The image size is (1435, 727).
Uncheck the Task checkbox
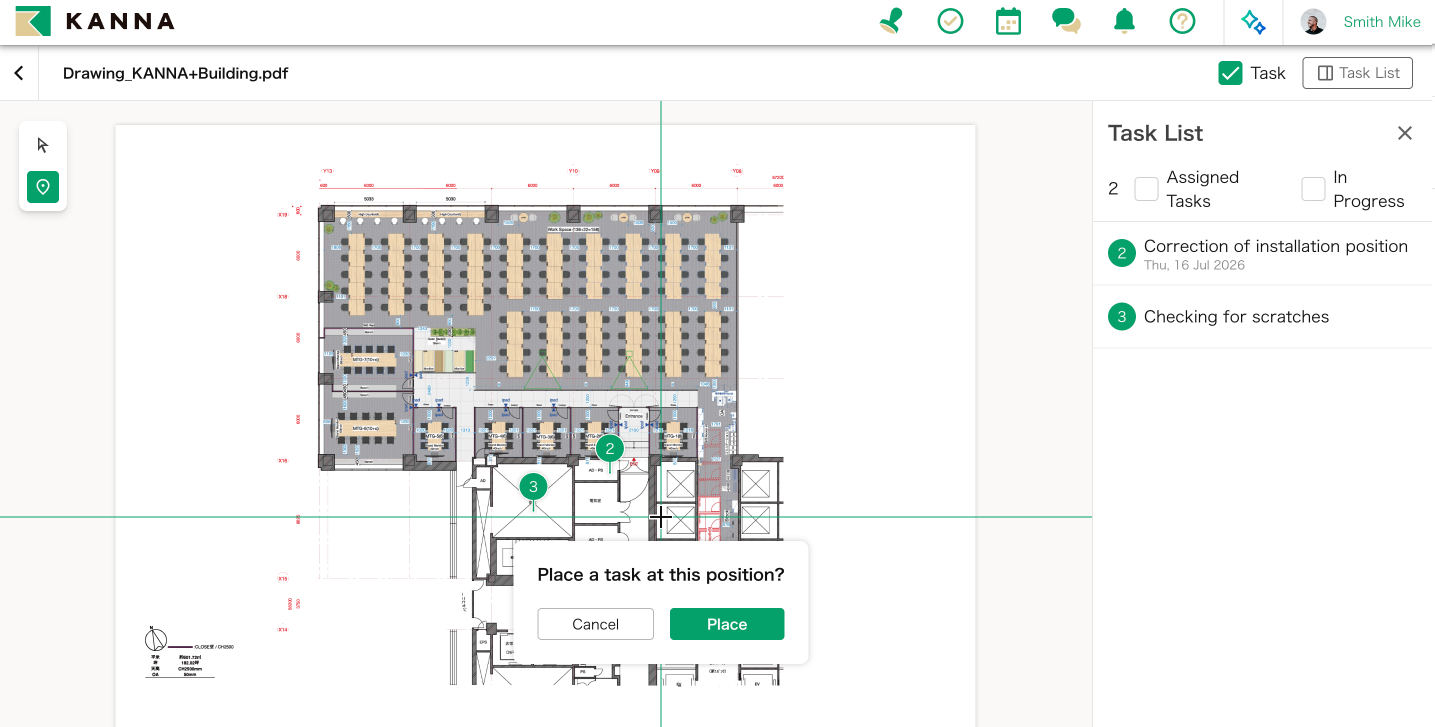1230,73
